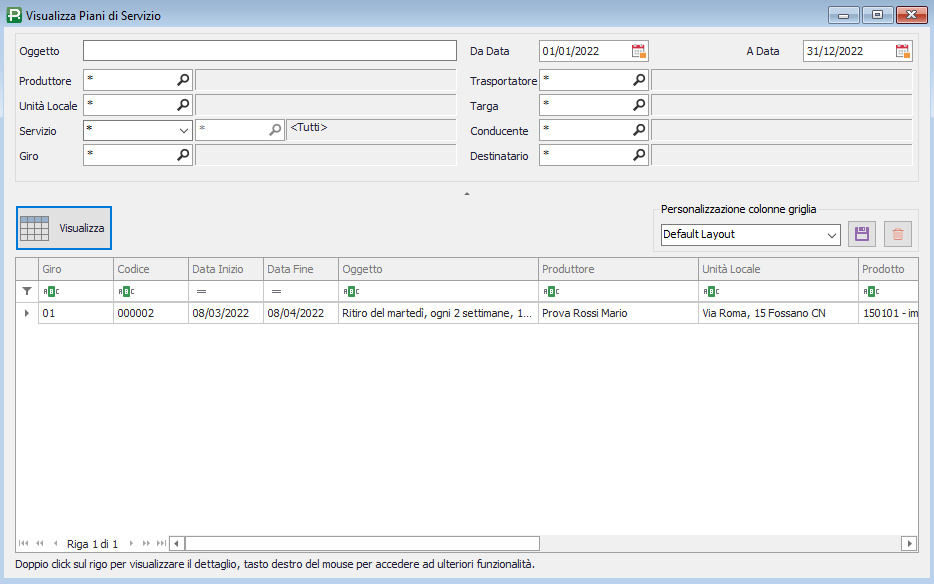This screenshot has width=934, height=584.
Task: Click the Oggetto text field
Action: pyautogui.click(x=269, y=51)
